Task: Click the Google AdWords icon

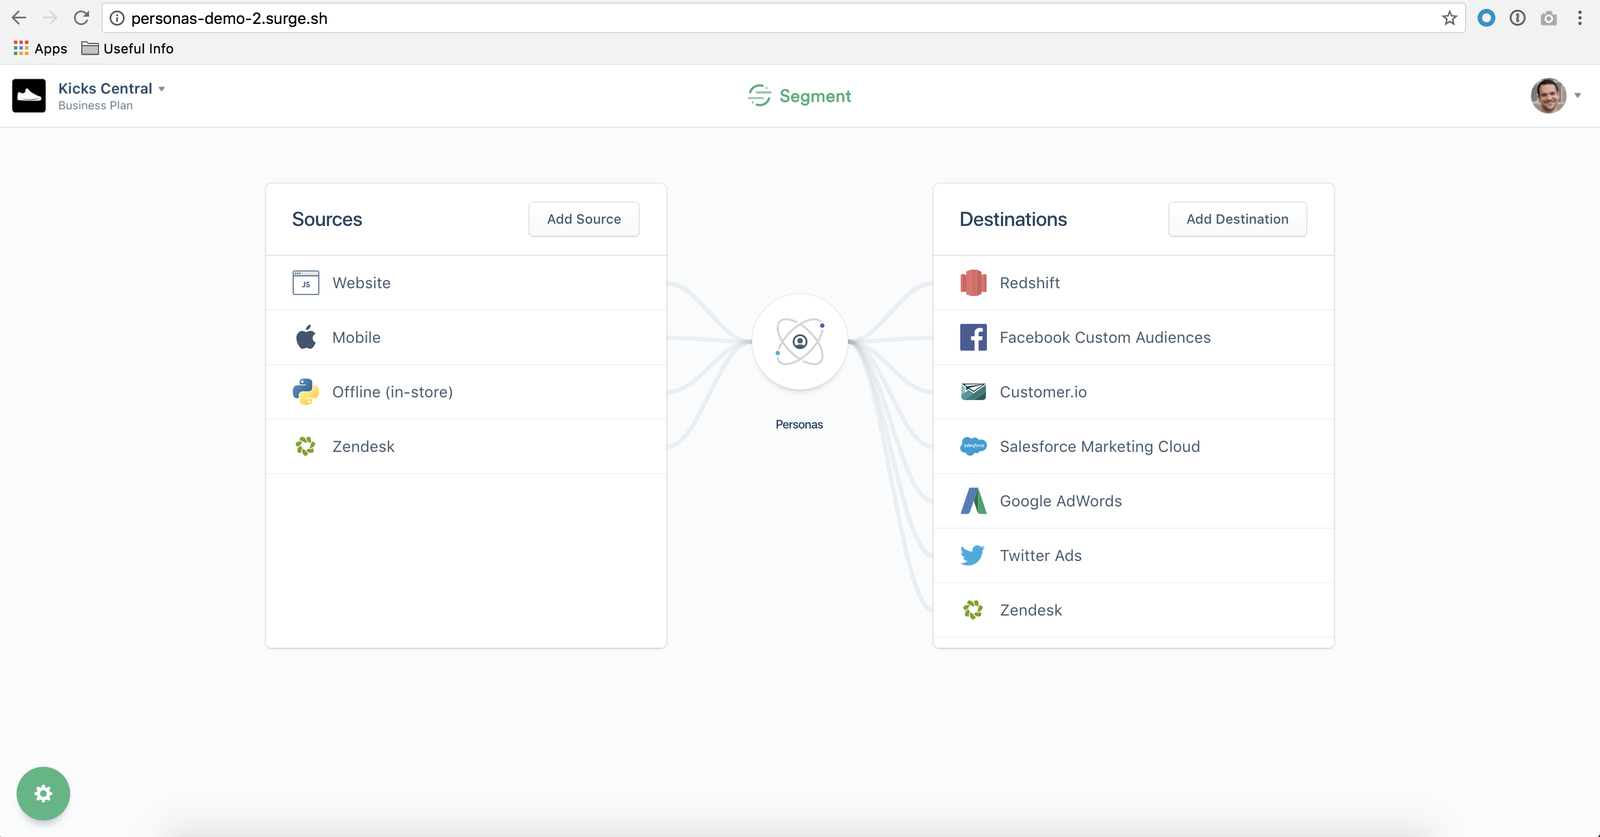Action: 973,501
